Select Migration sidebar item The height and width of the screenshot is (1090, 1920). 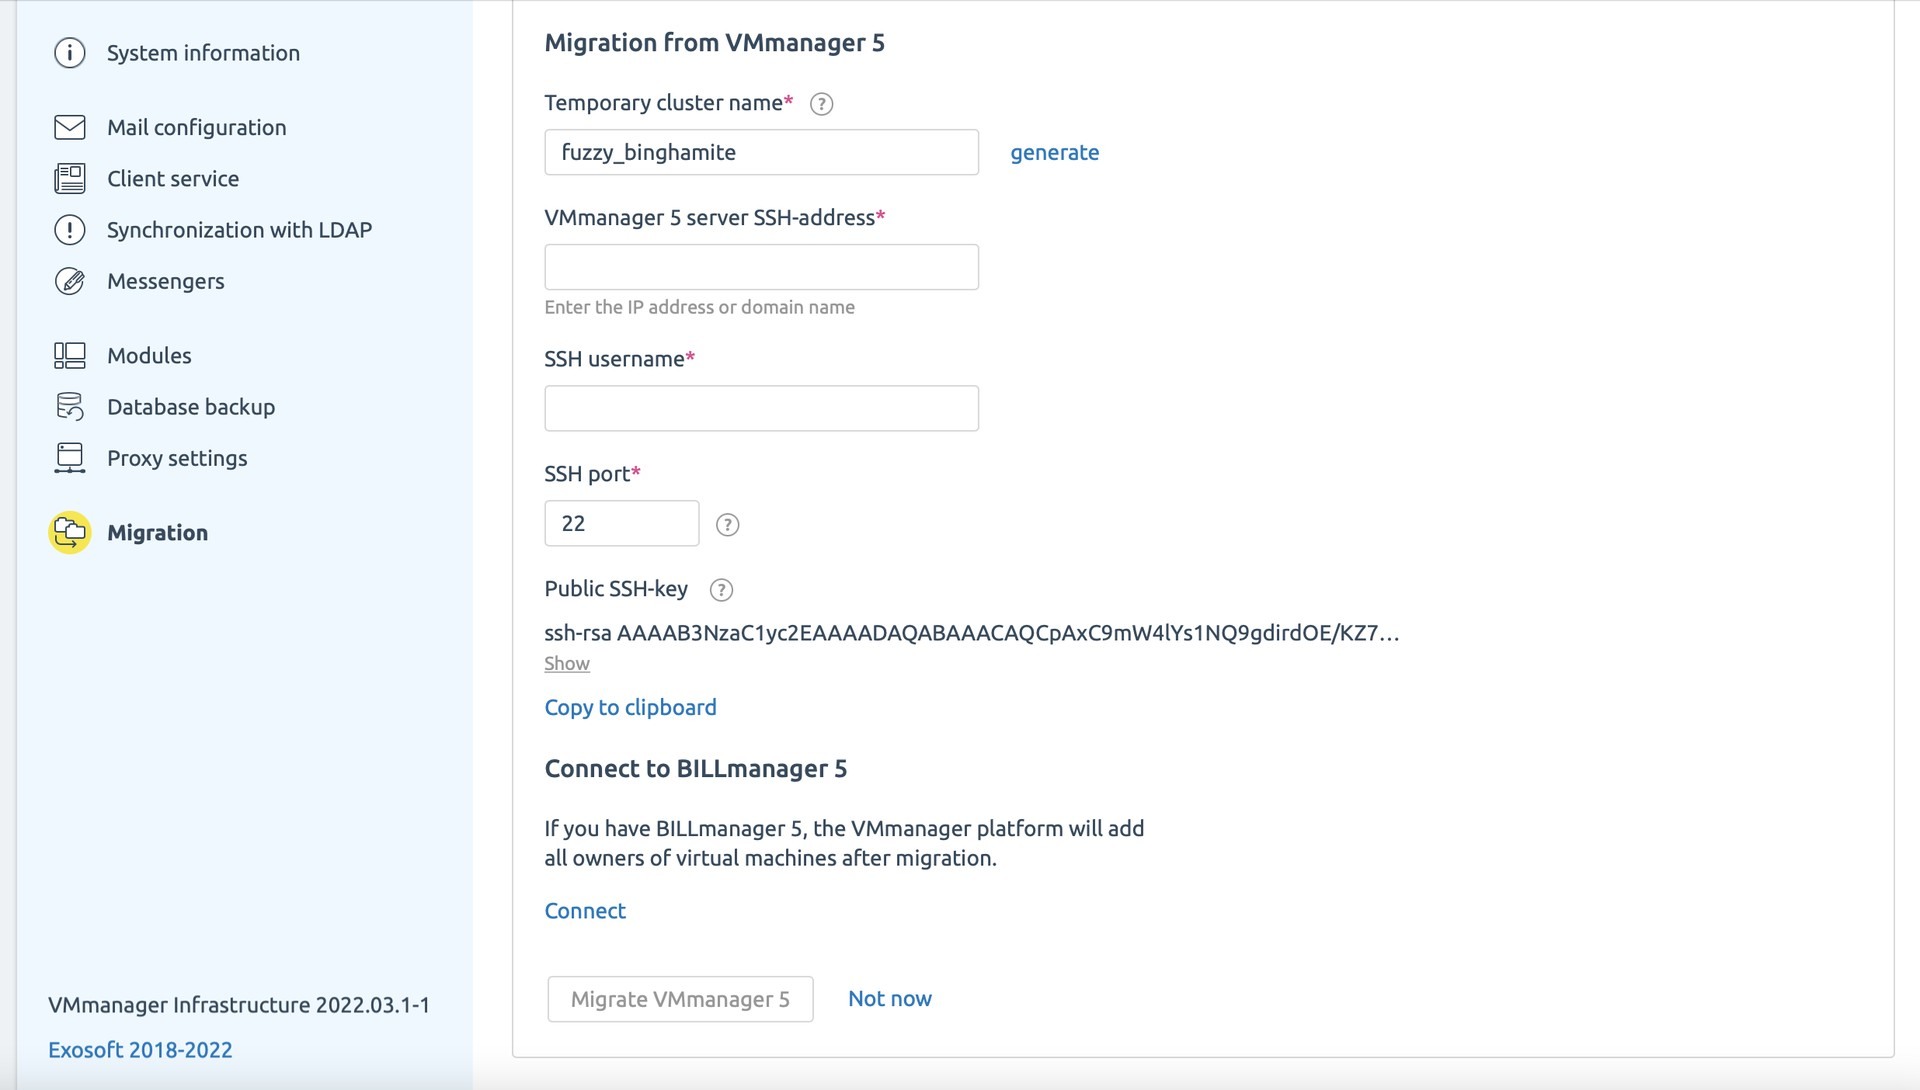click(157, 533)
